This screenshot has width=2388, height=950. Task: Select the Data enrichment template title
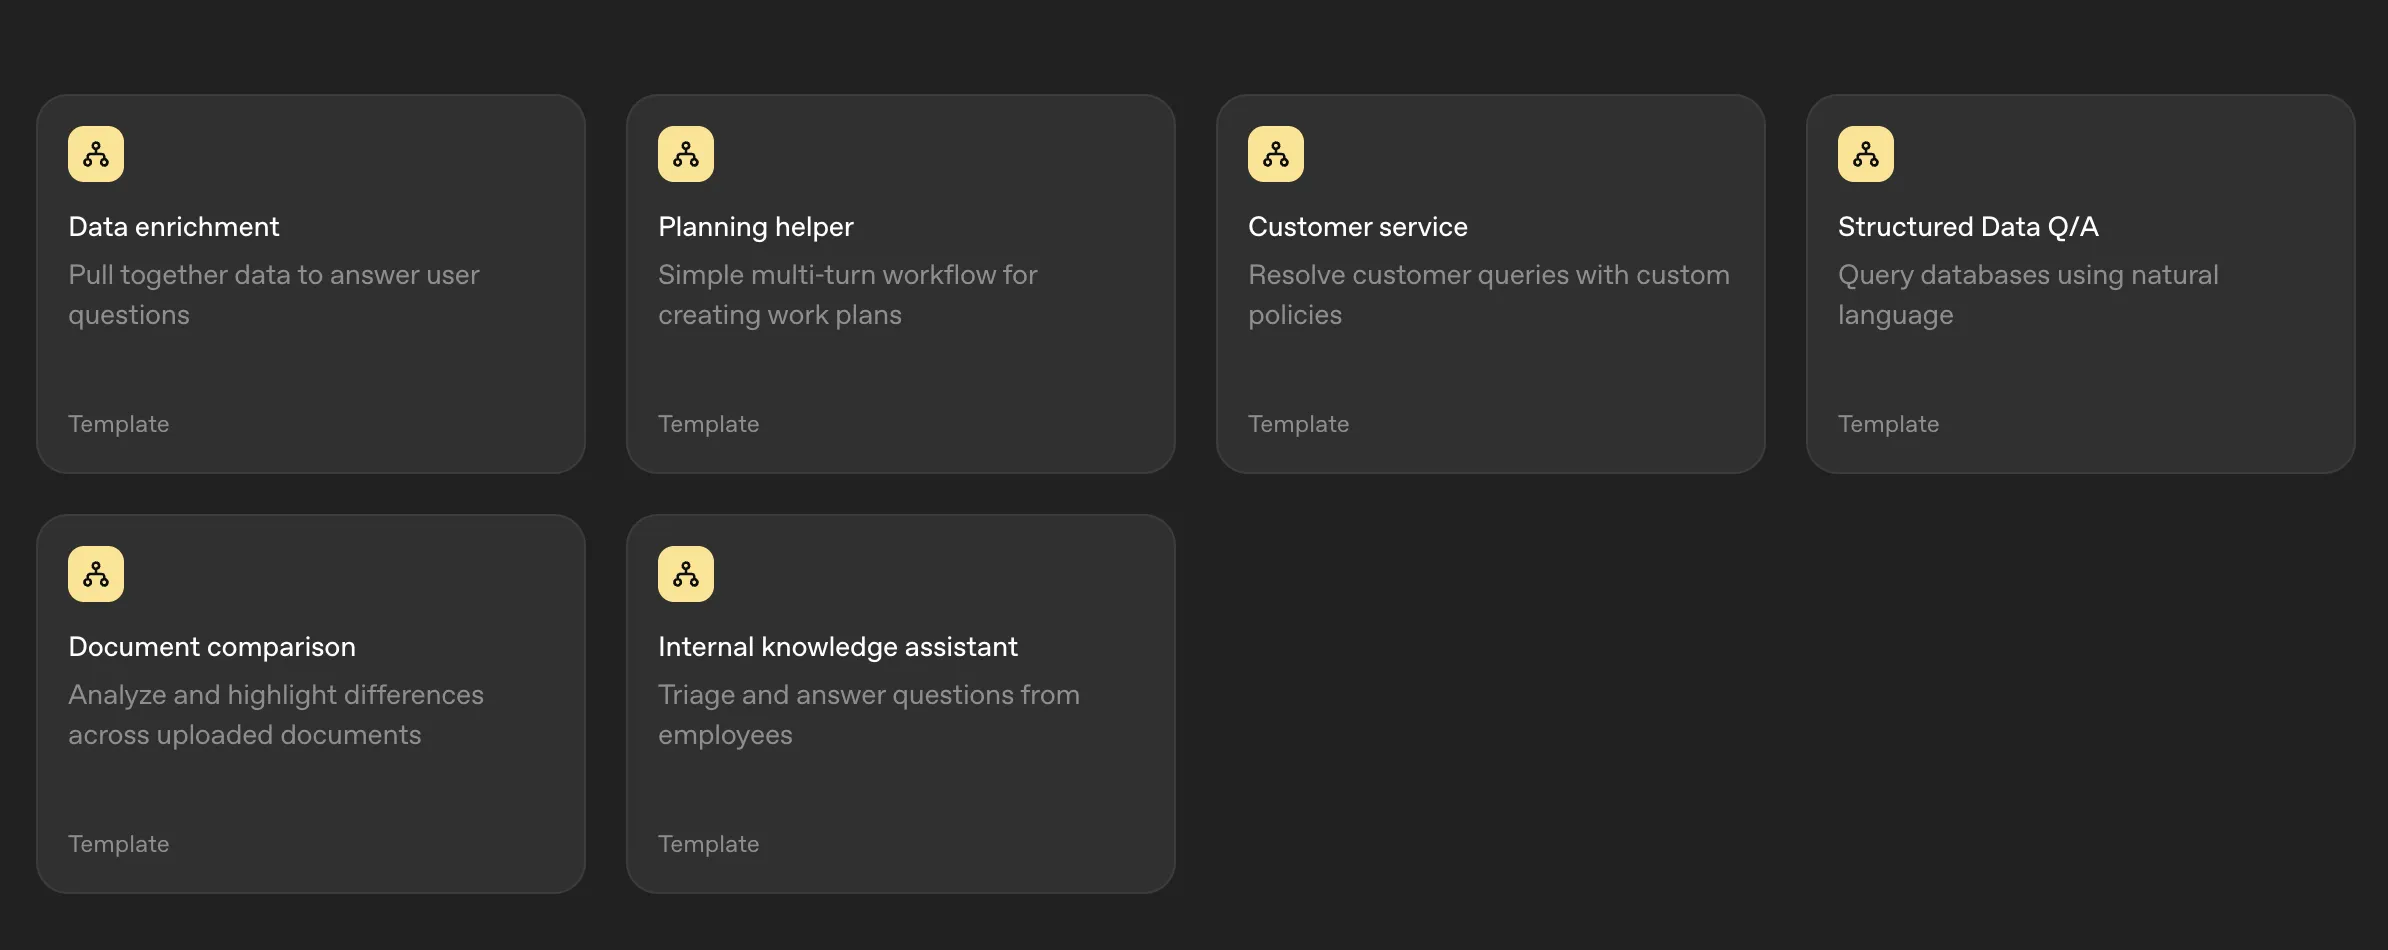point(173,226)
